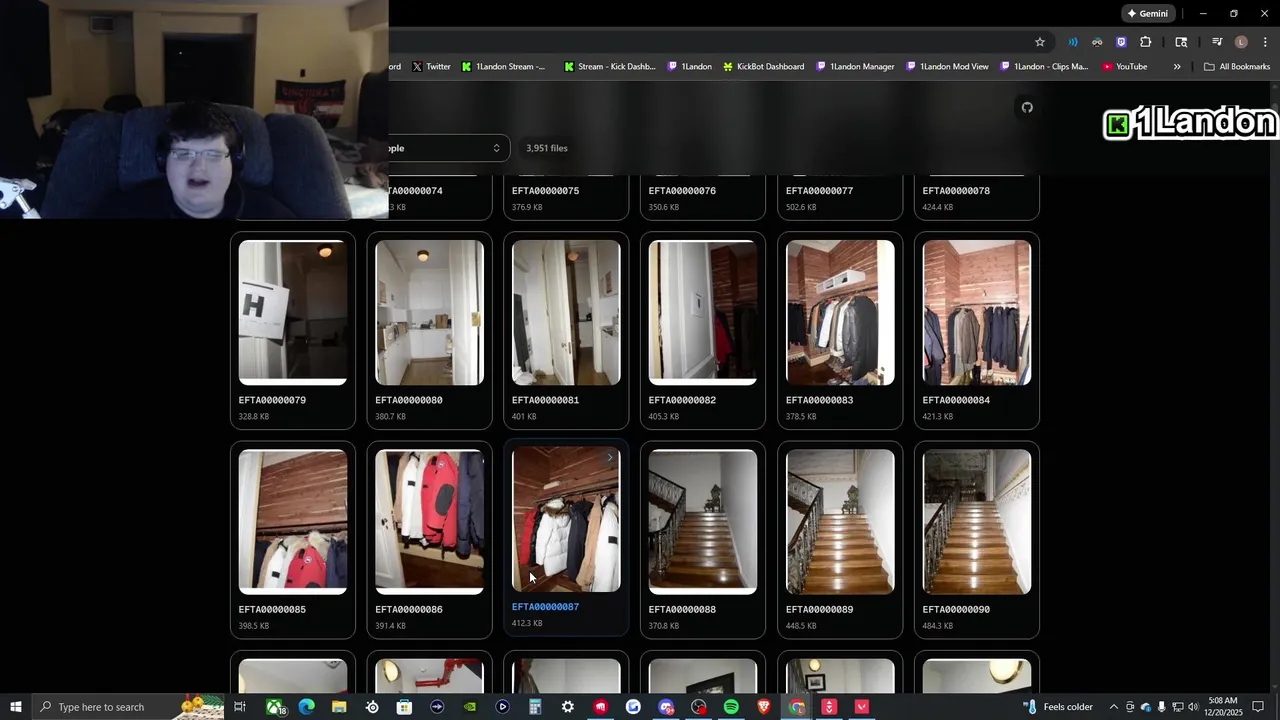Open the Extensions puzzle-piece menu

point(1146,42)
